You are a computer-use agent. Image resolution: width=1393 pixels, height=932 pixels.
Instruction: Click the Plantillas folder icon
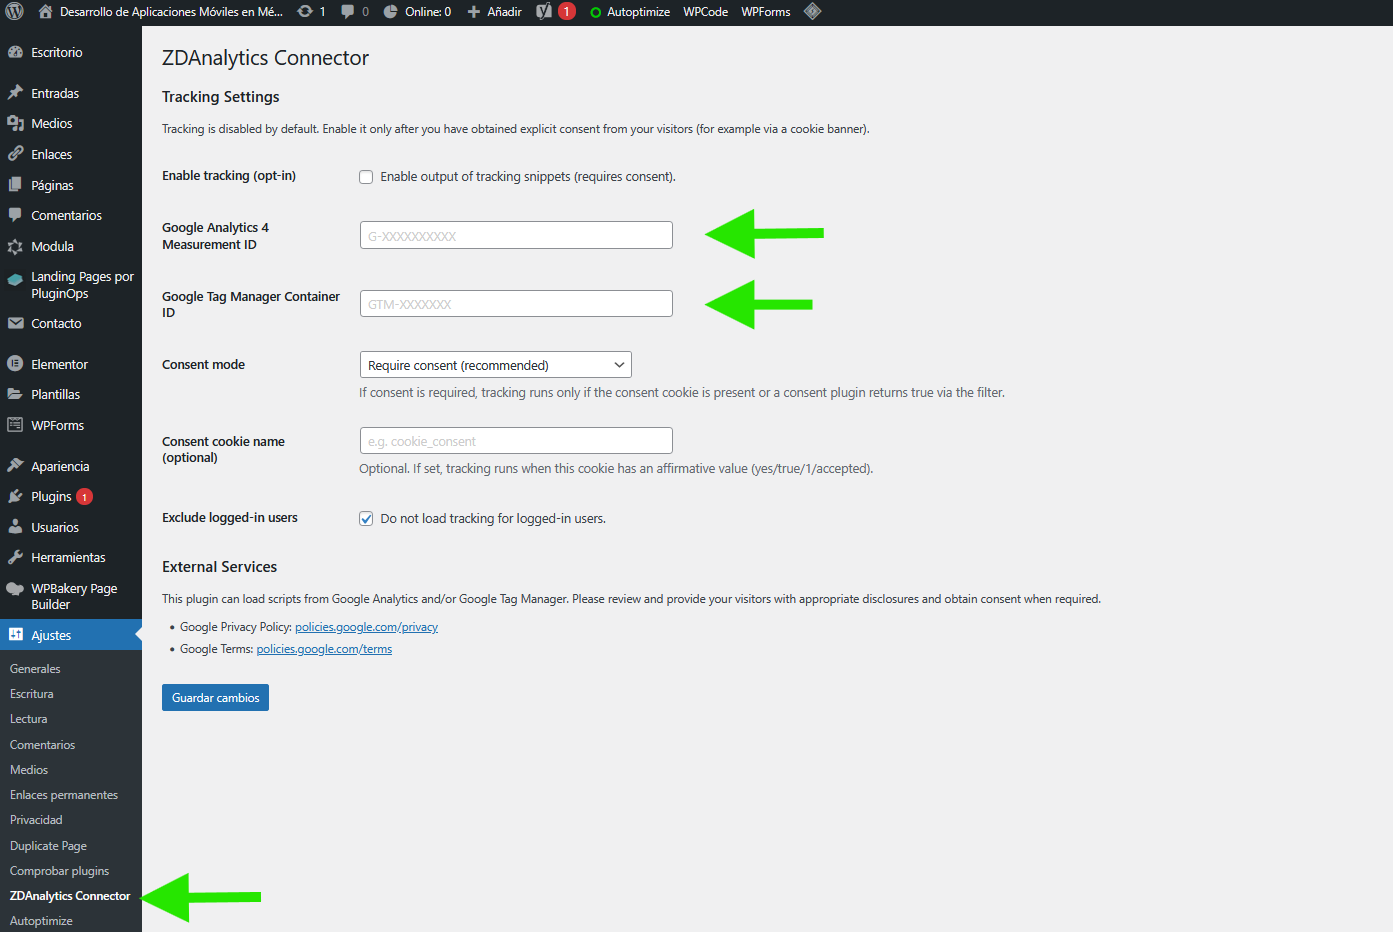15,394
